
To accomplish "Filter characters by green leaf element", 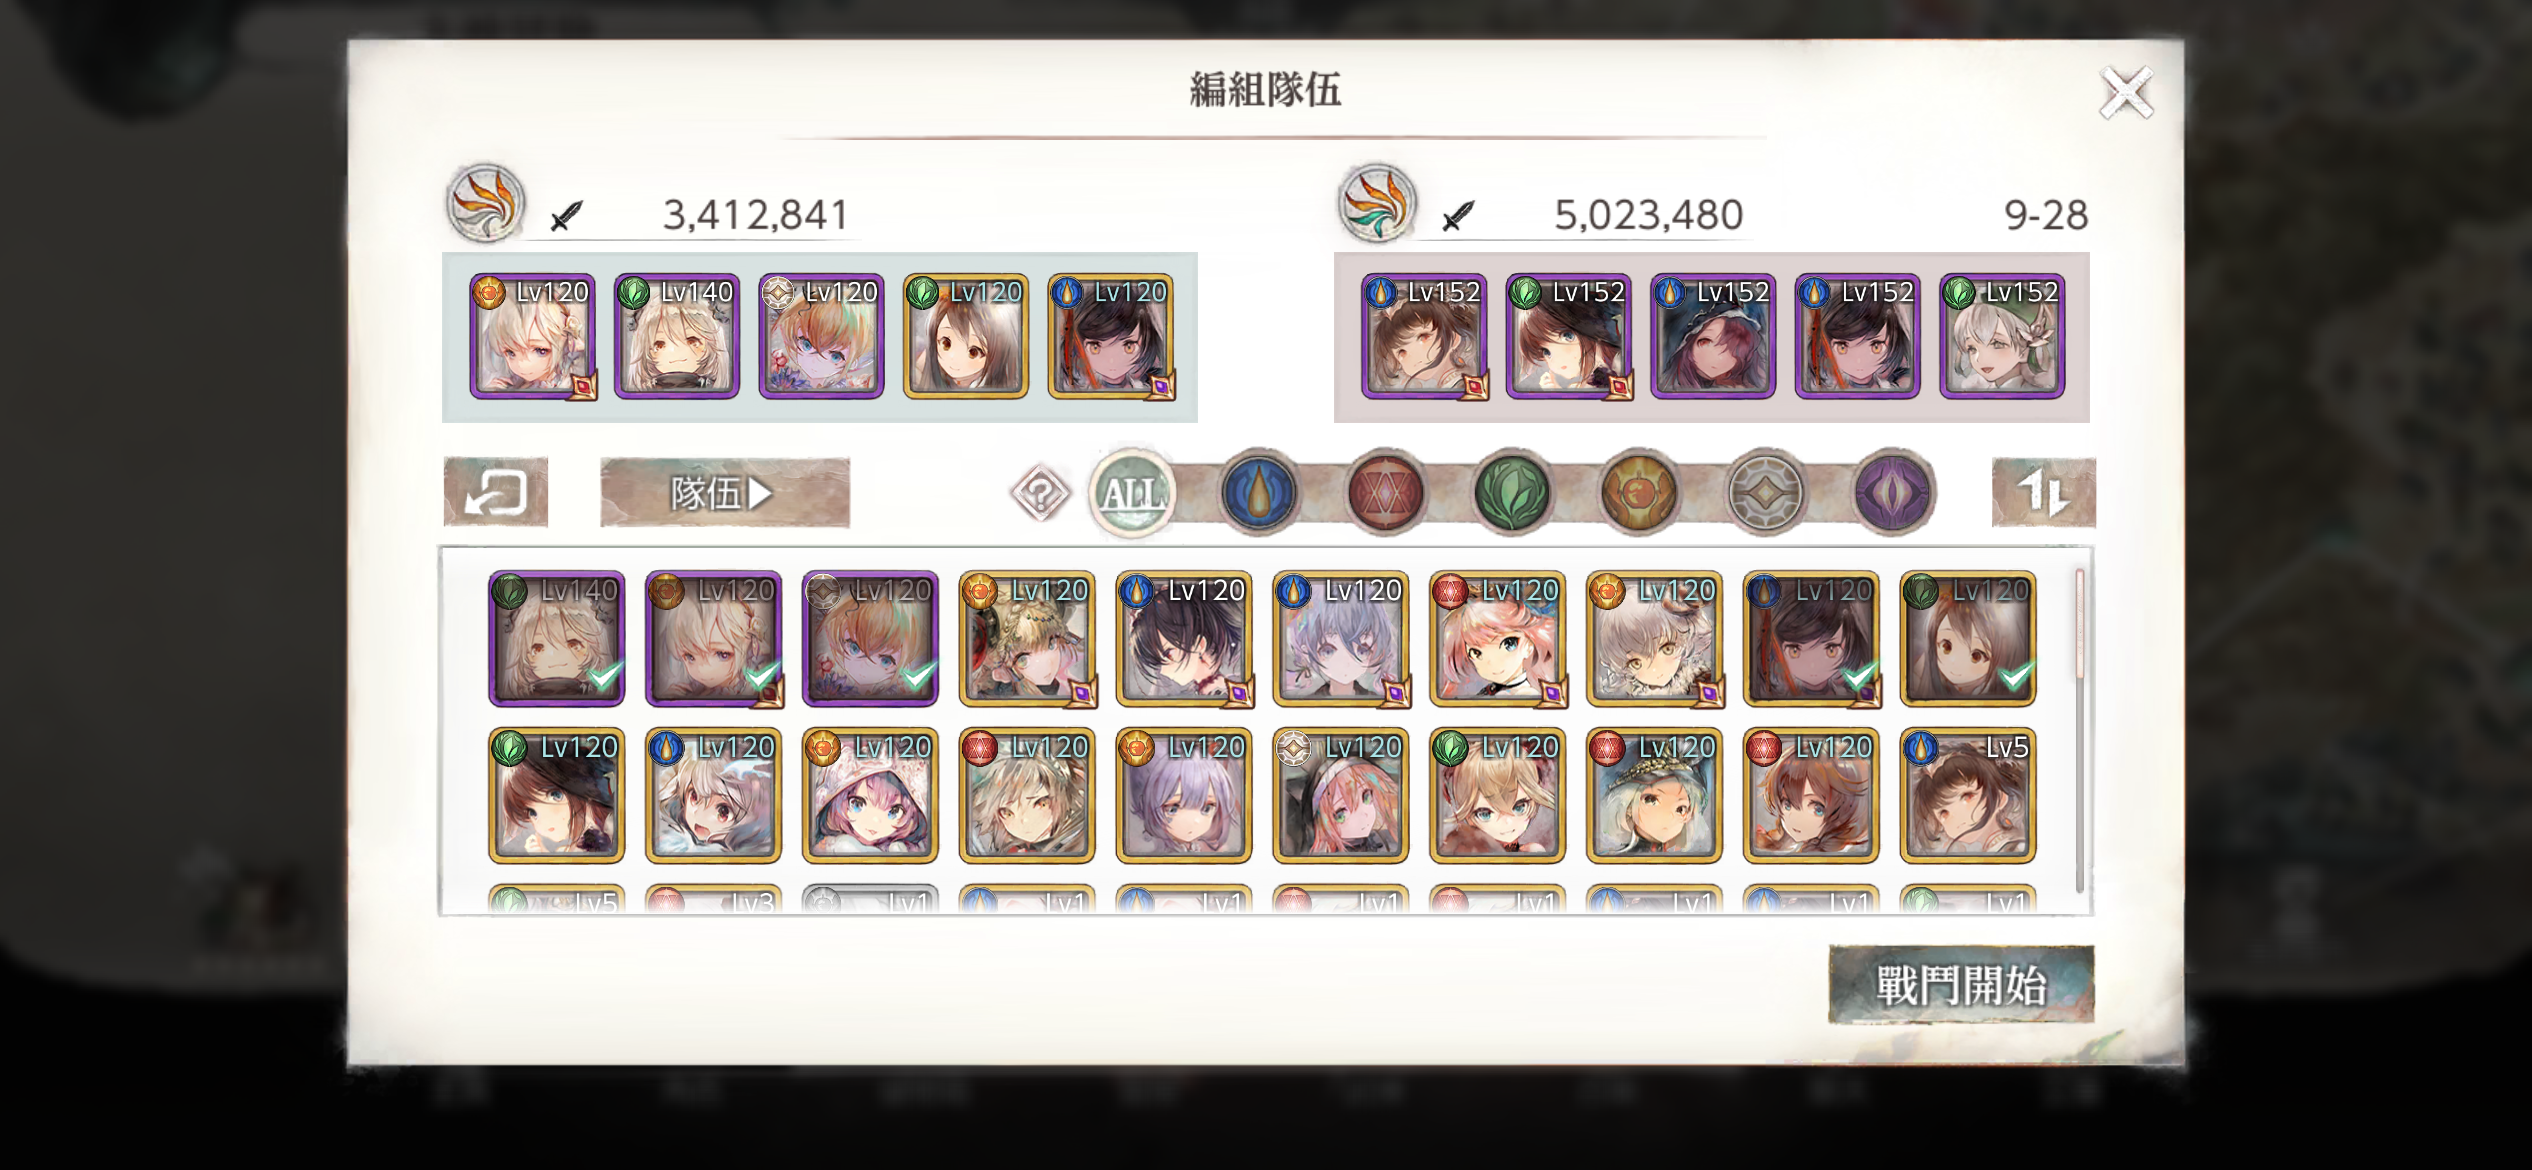I will [1511, 492].
